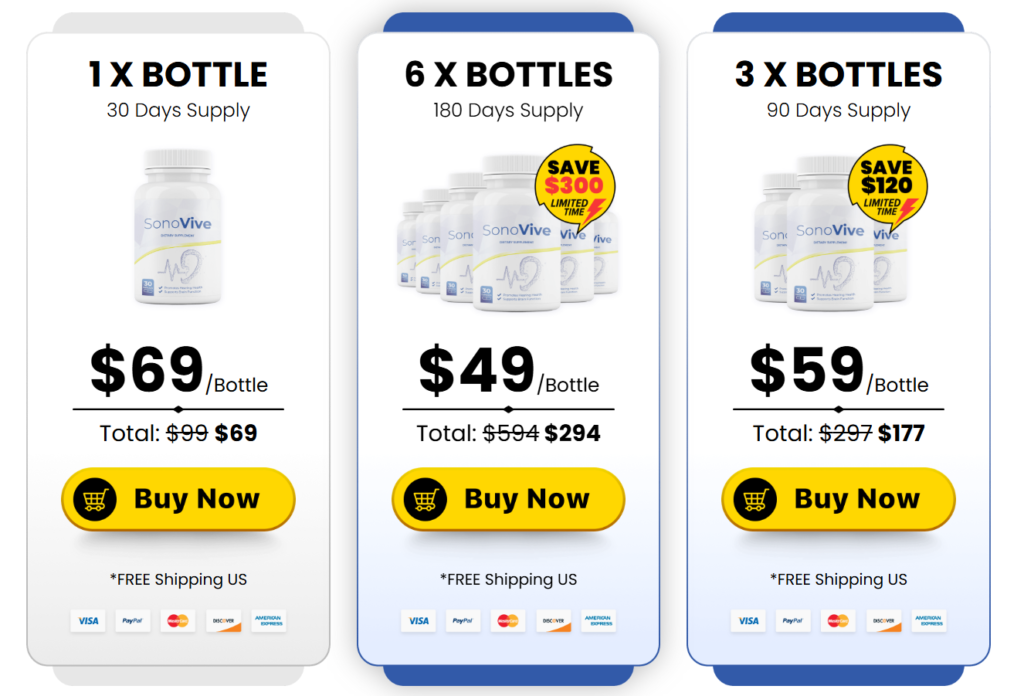
Task: Click Buy Now for 6 bottles package
Action: click(x=508, y=499)
